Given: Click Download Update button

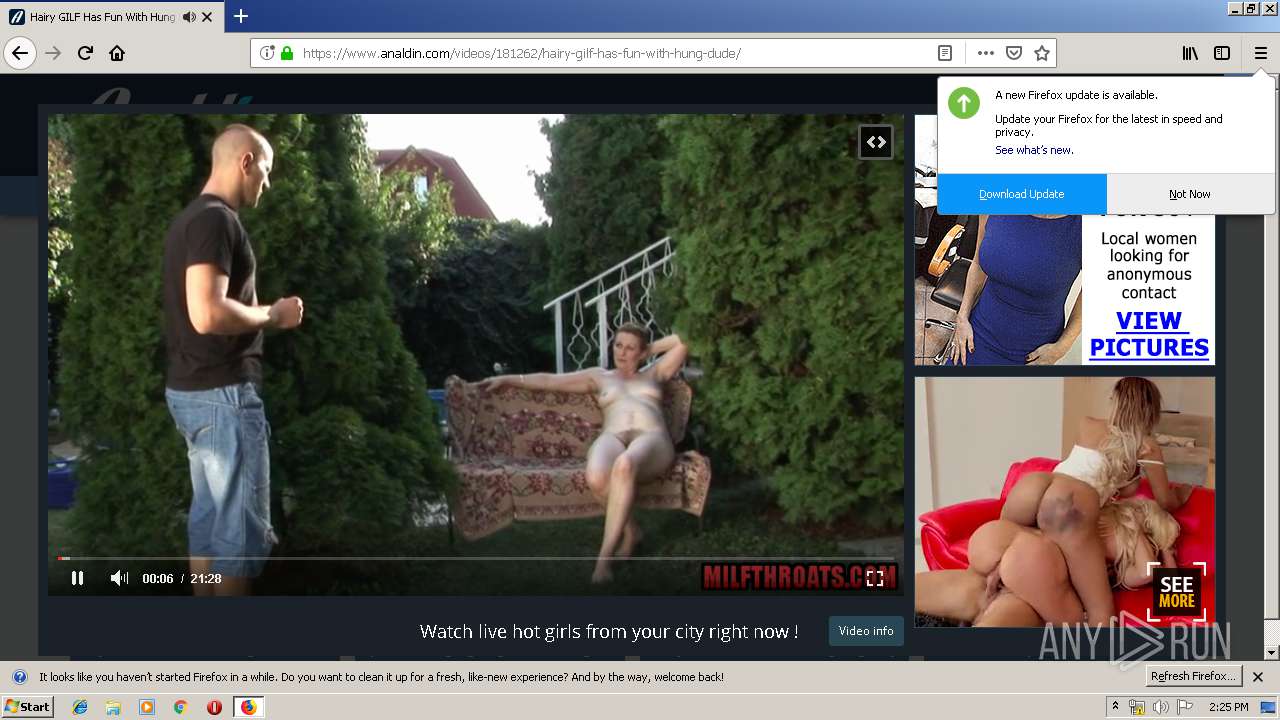Looking at the screenshot, I should pos(1021,194).
